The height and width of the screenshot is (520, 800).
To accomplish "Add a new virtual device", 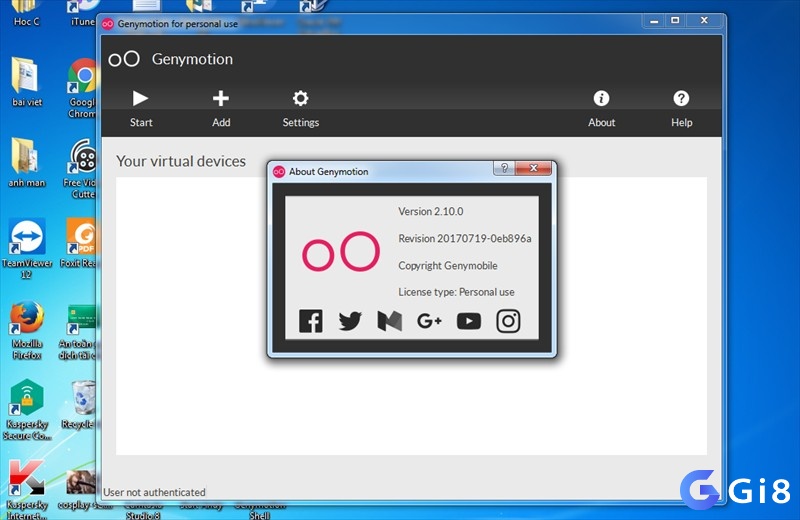I will [x=221, y=108].
